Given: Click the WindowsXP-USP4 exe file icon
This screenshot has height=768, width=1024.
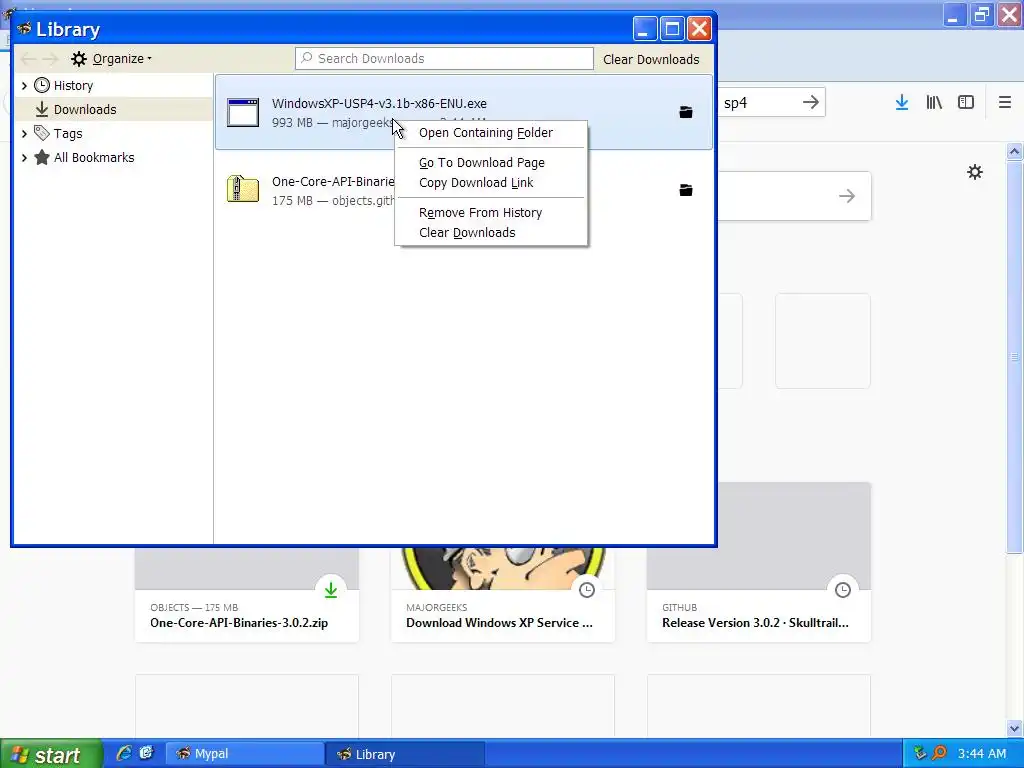Looking at the screenshot, I should pos(243,112).
